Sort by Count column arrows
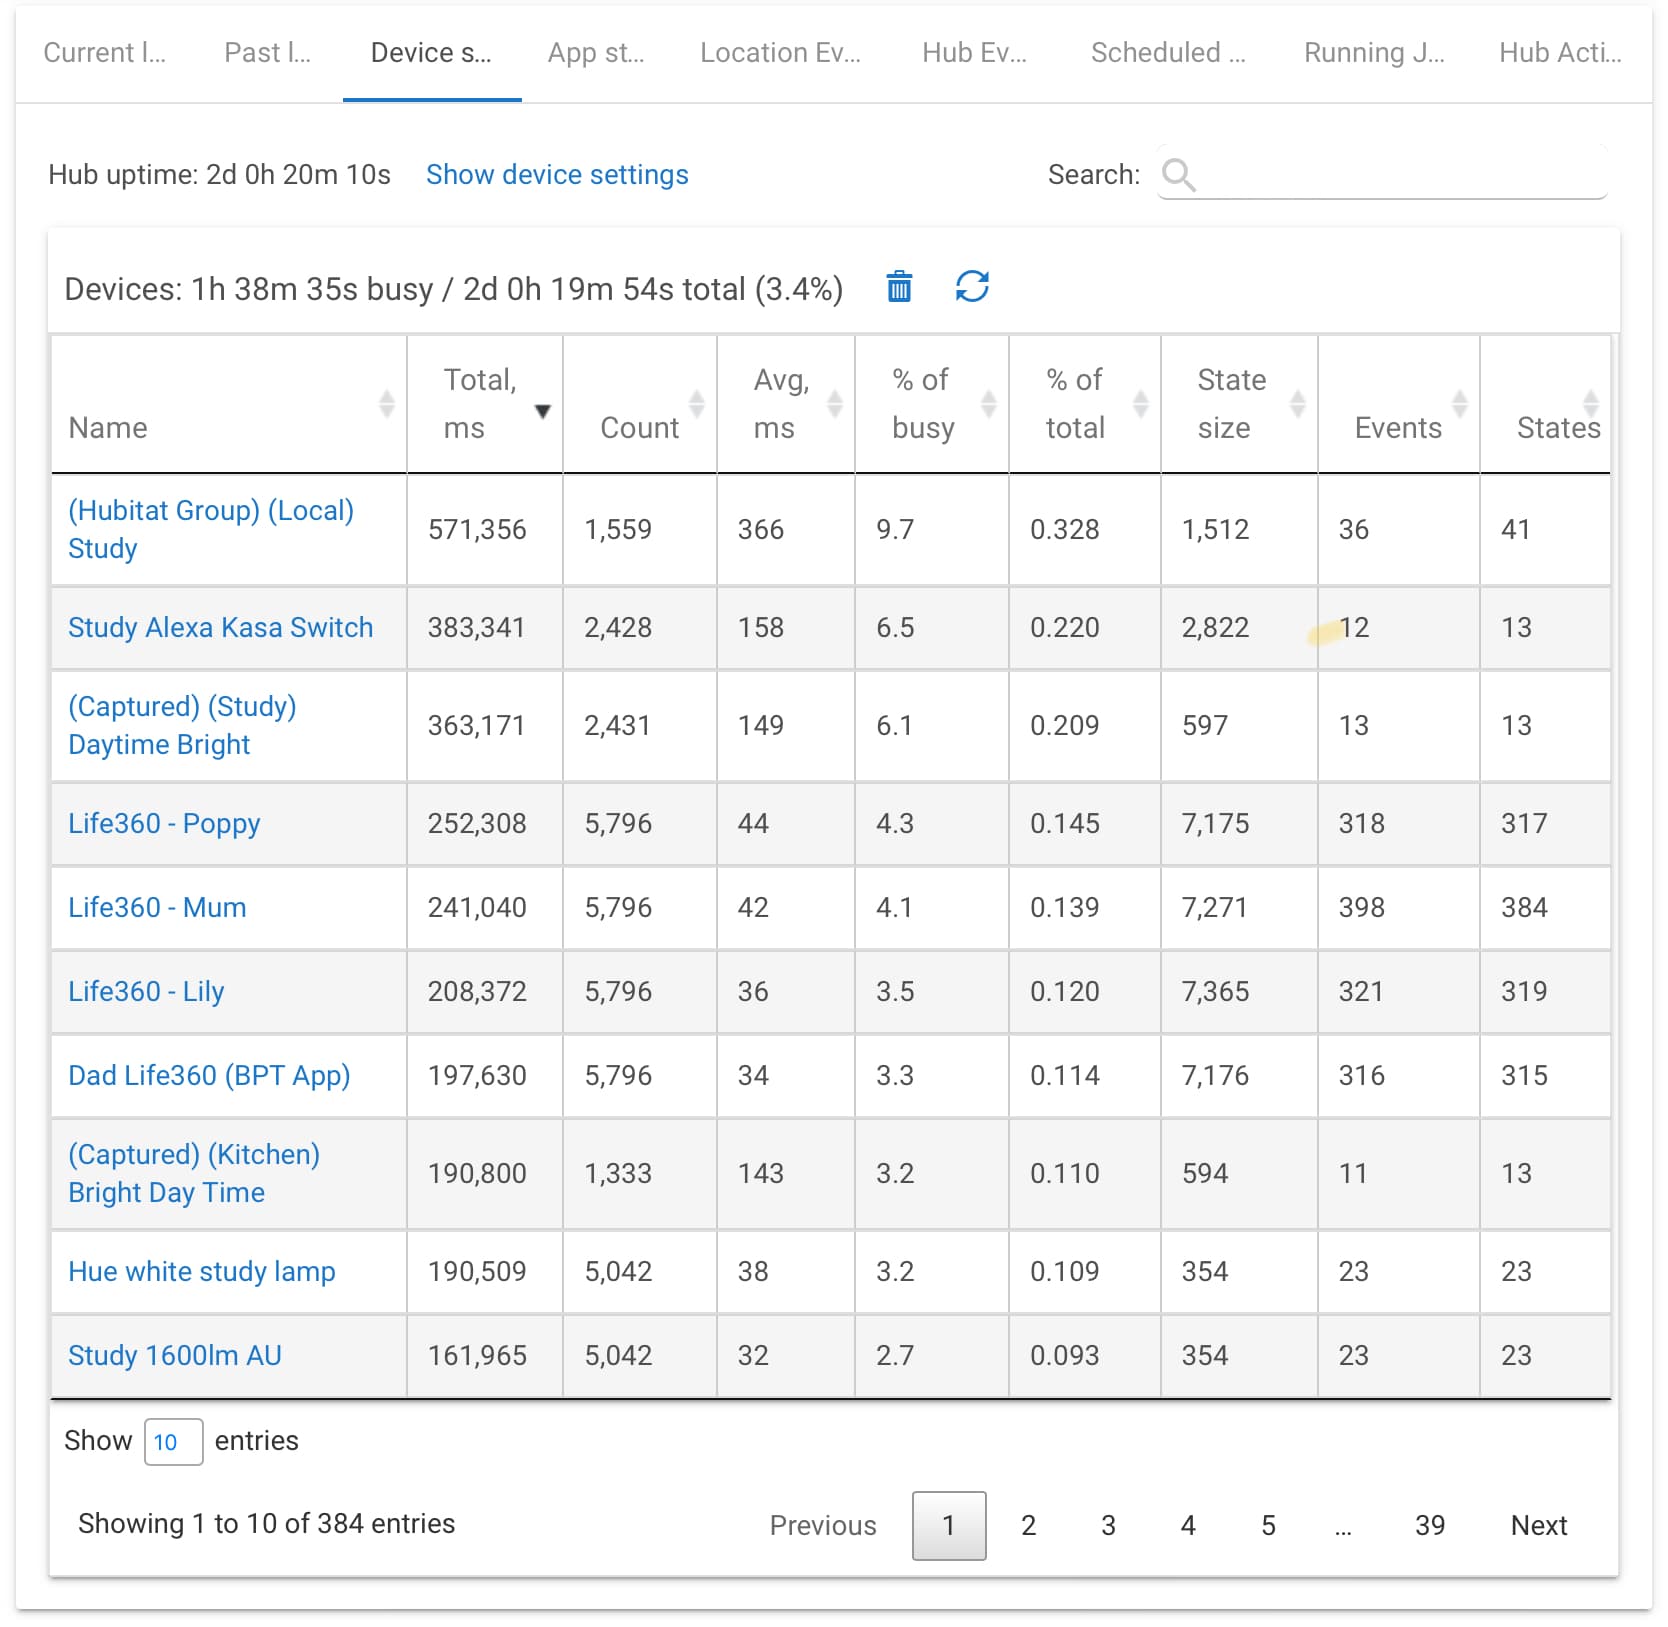1668x1627 pixels. coord(697,404)
